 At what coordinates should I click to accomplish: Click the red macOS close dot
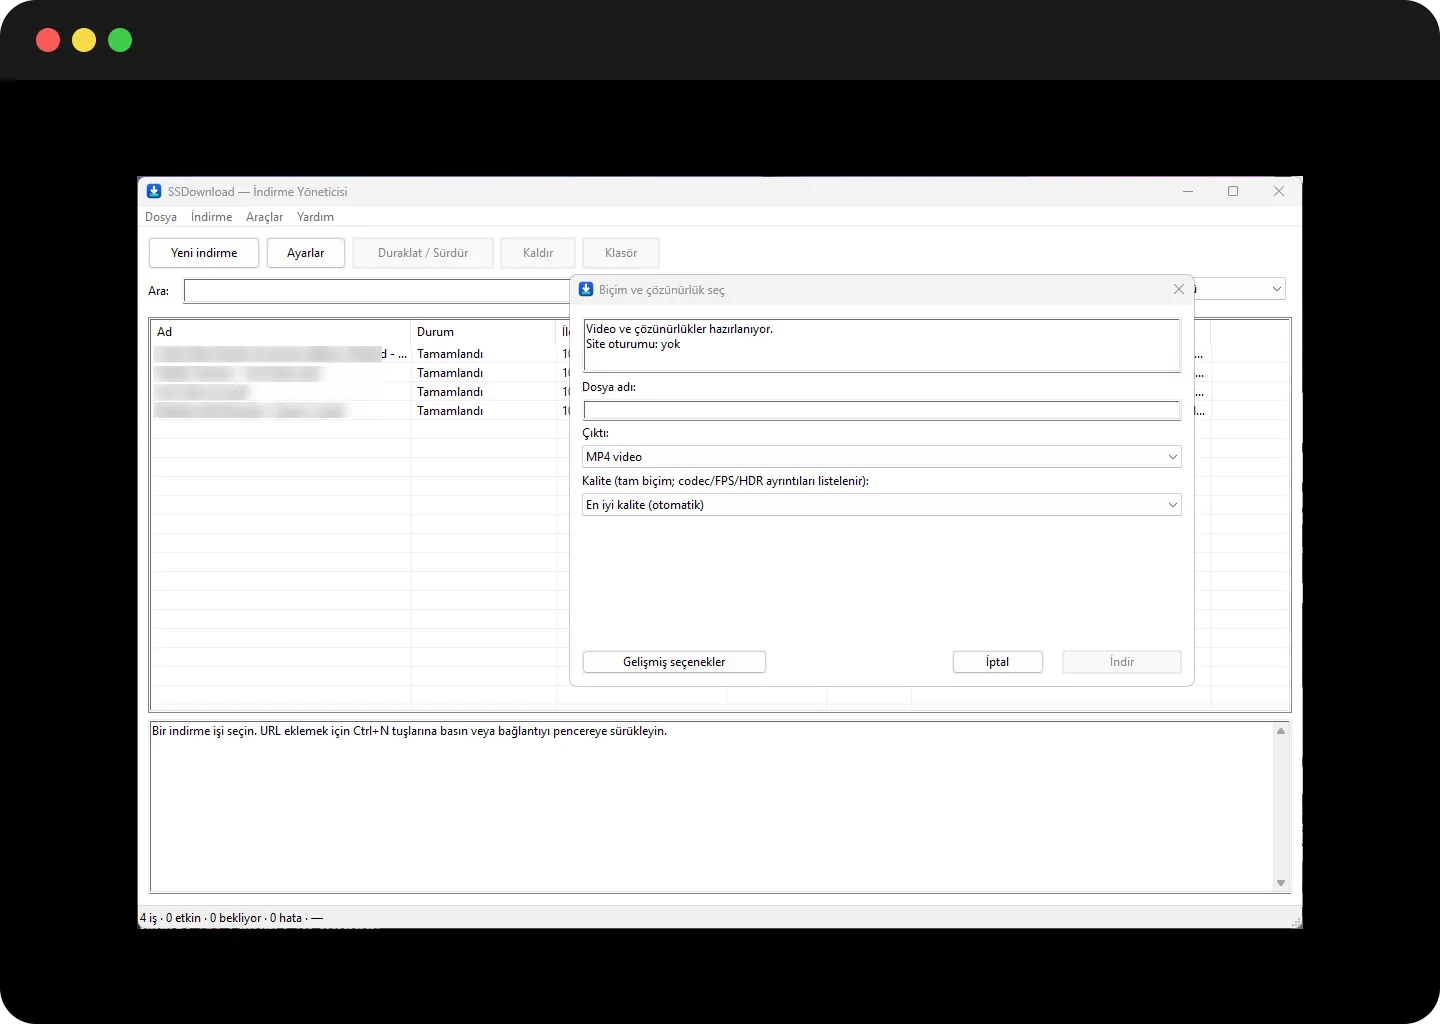coord(48,40)
